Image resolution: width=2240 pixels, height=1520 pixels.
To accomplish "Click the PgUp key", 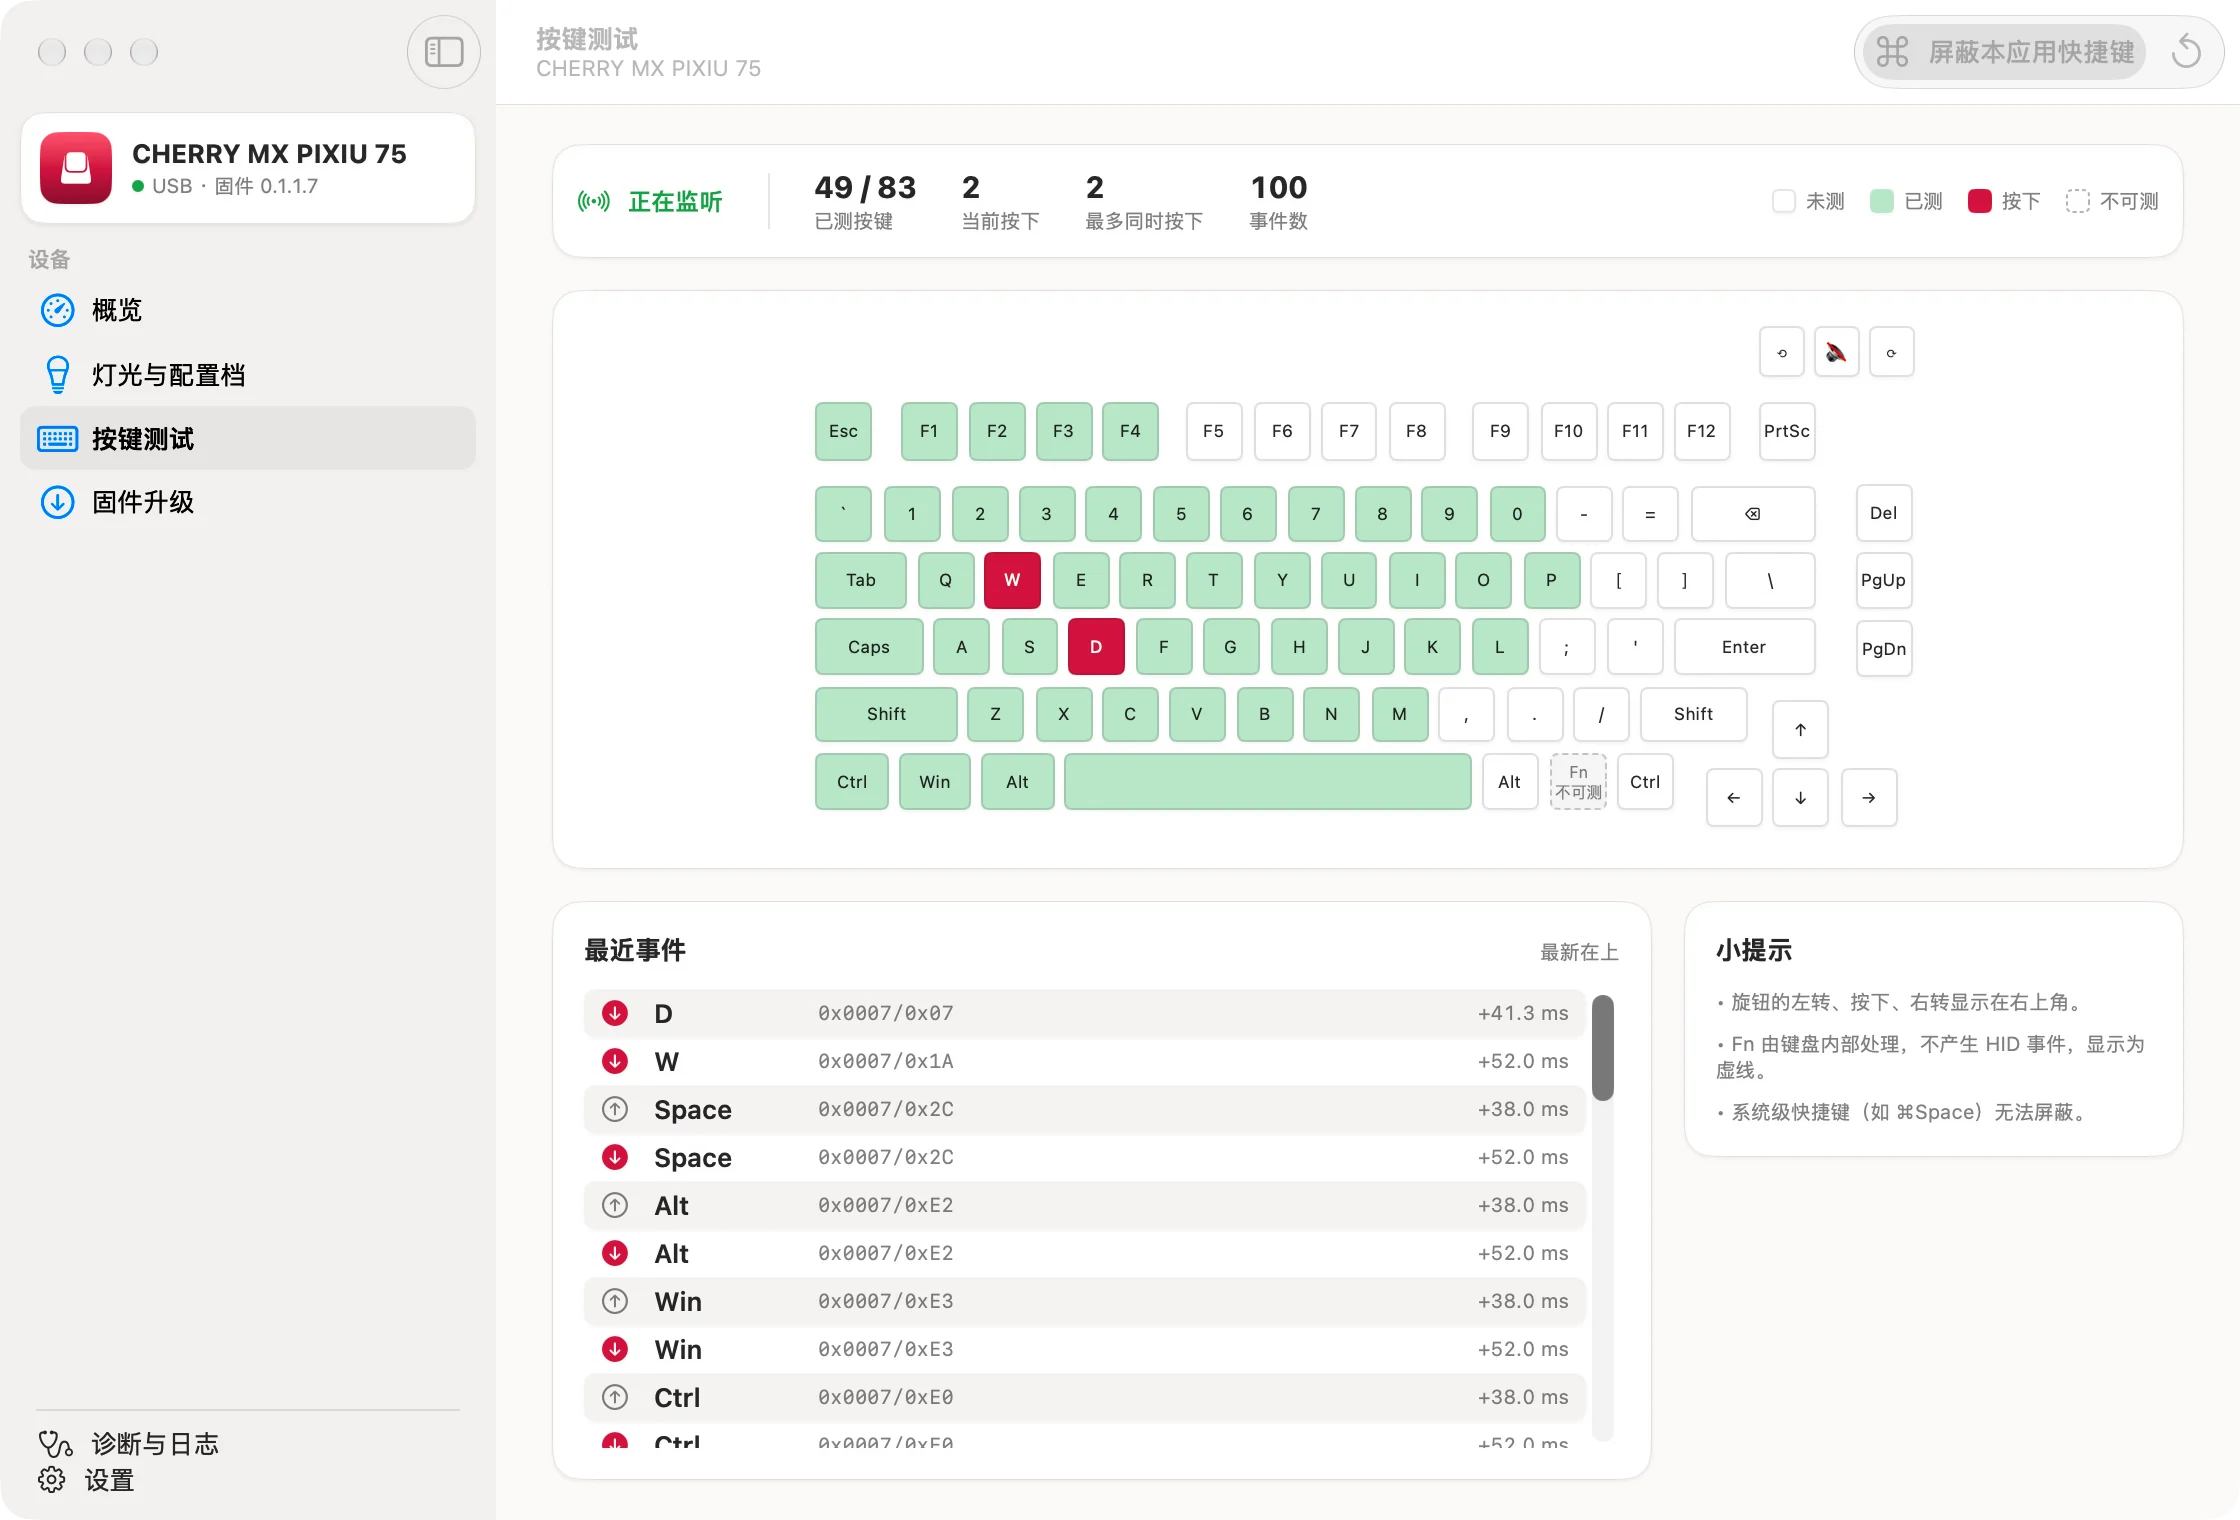I will [1884, 580].
